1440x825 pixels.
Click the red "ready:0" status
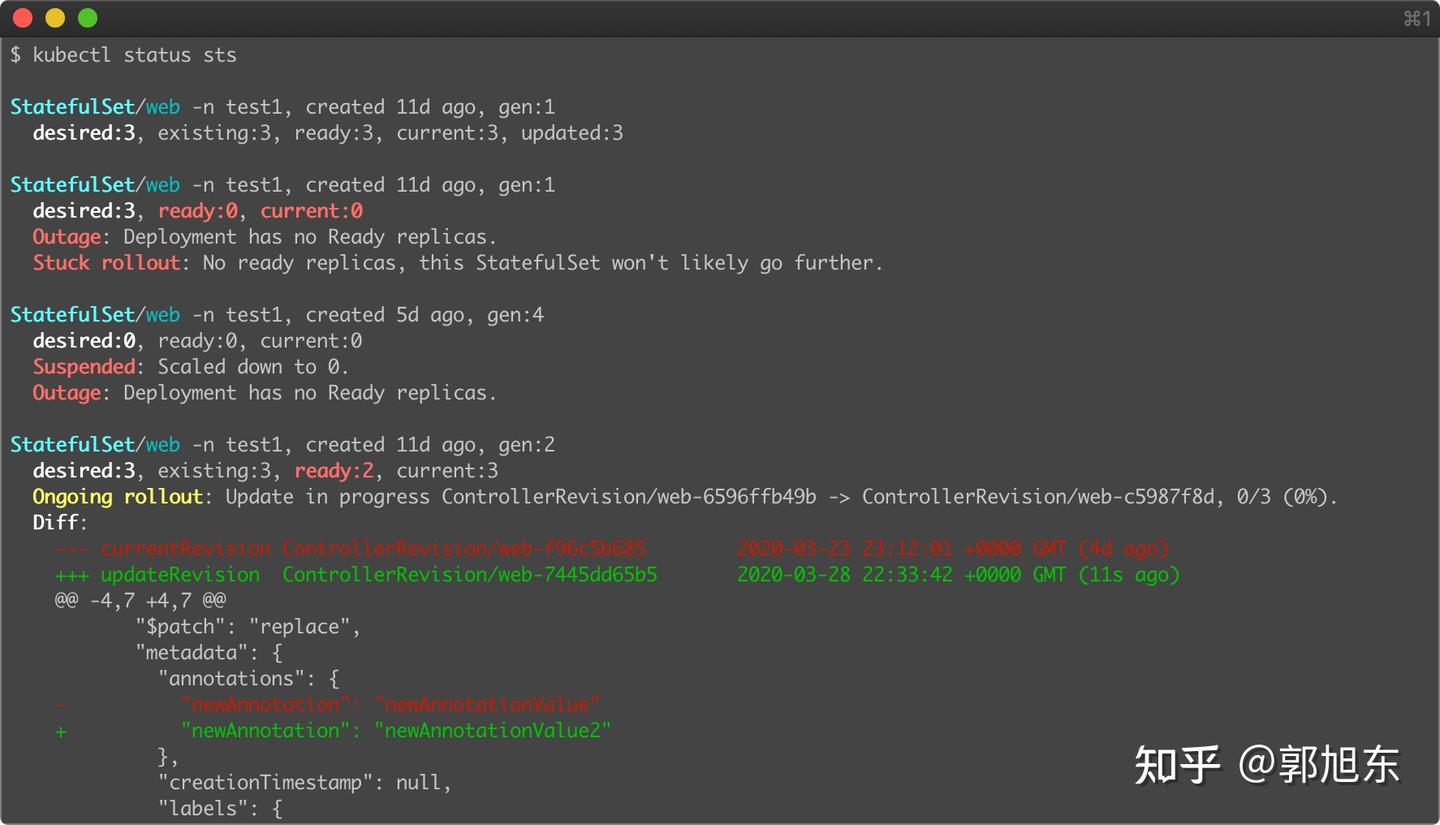(198, 211)
